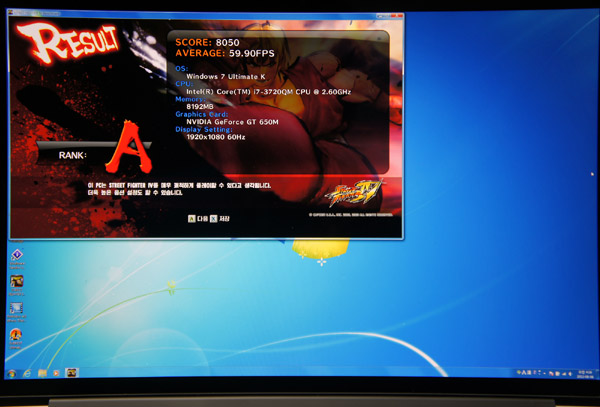This screenshot has width=600, height=407.
Task: Click the '8192MB' memory value
Action: (x=200, y=107)
